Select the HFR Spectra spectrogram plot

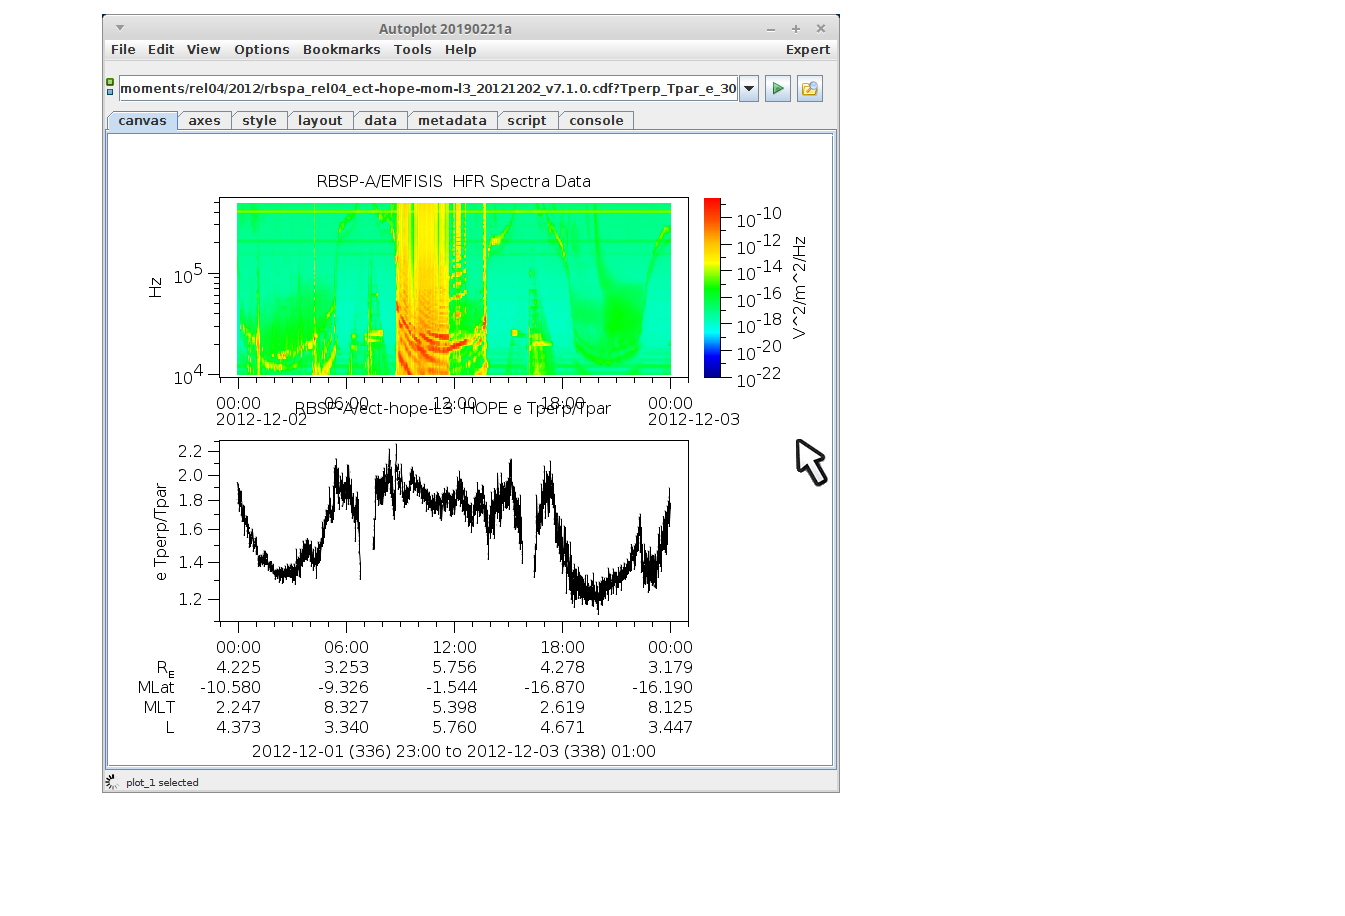click(453, 288)
